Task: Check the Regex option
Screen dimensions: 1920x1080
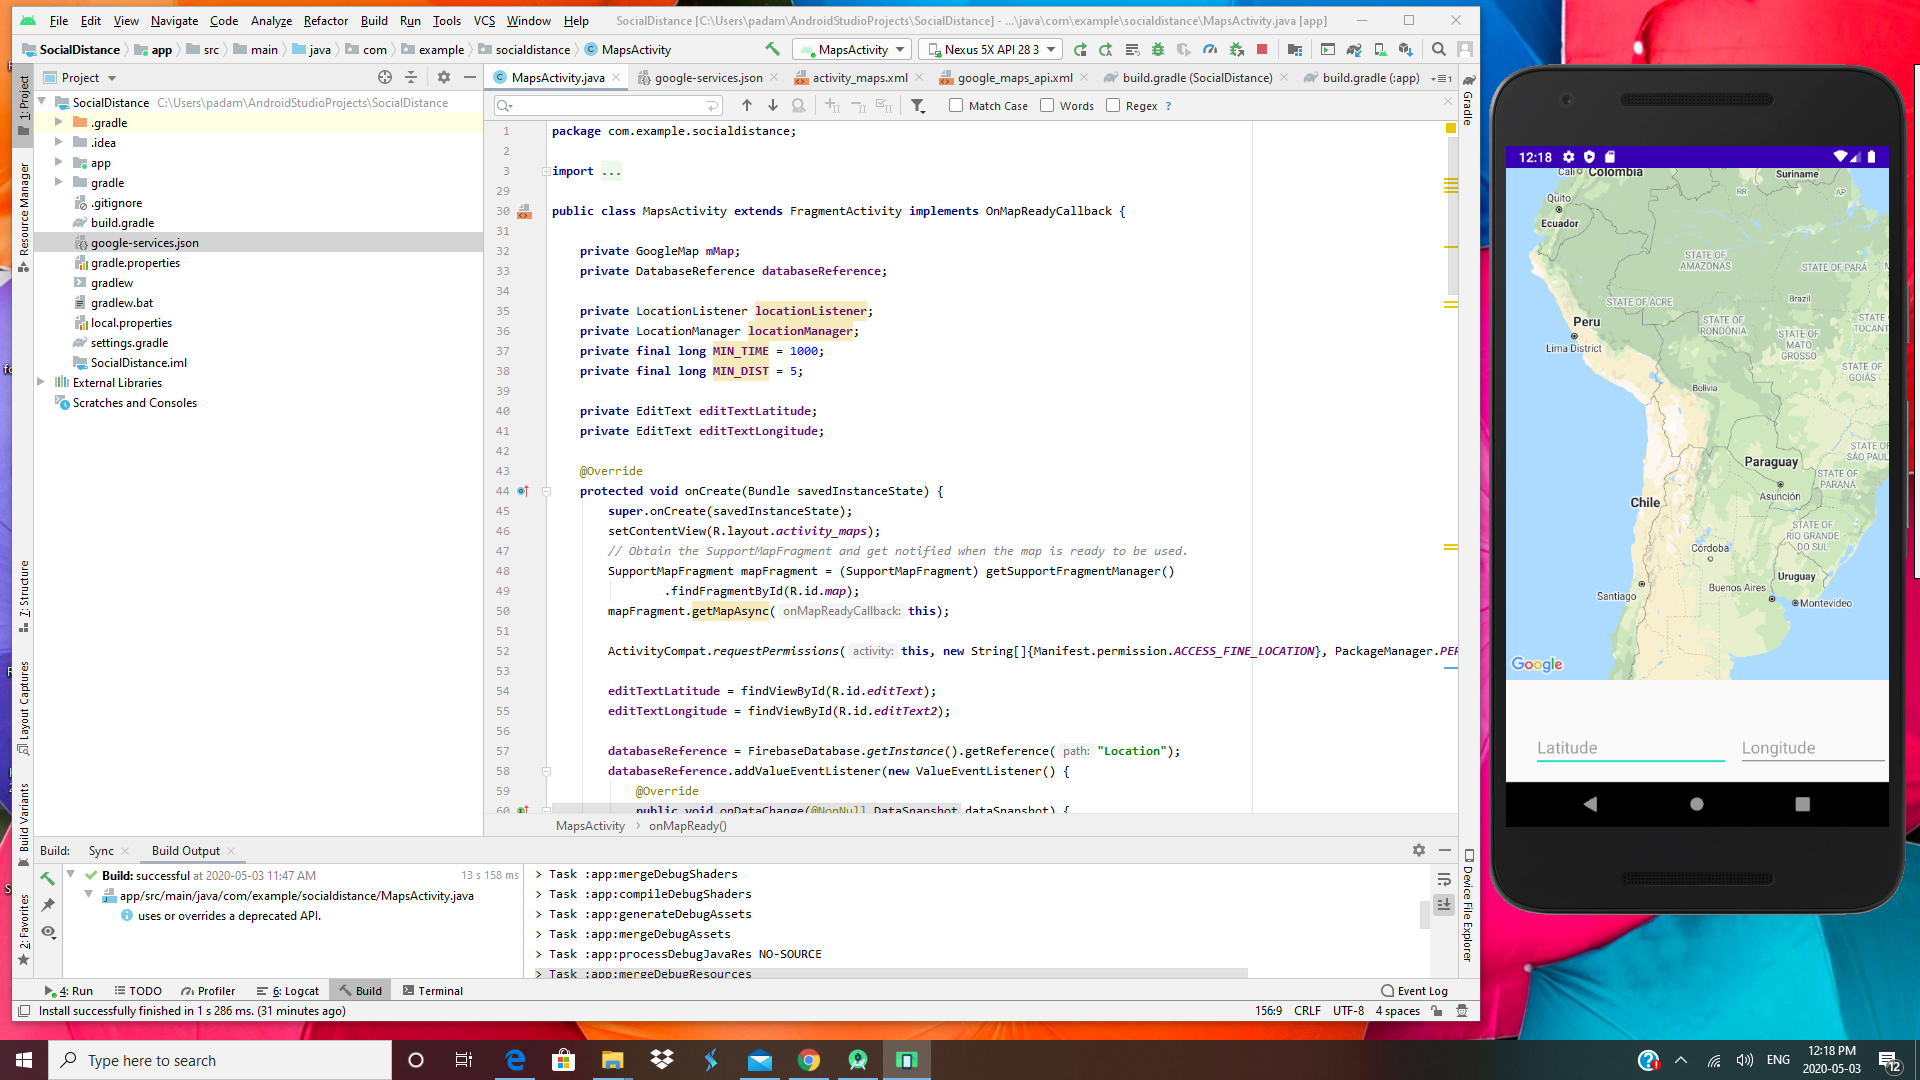Action: click(x=1113, y=106)
